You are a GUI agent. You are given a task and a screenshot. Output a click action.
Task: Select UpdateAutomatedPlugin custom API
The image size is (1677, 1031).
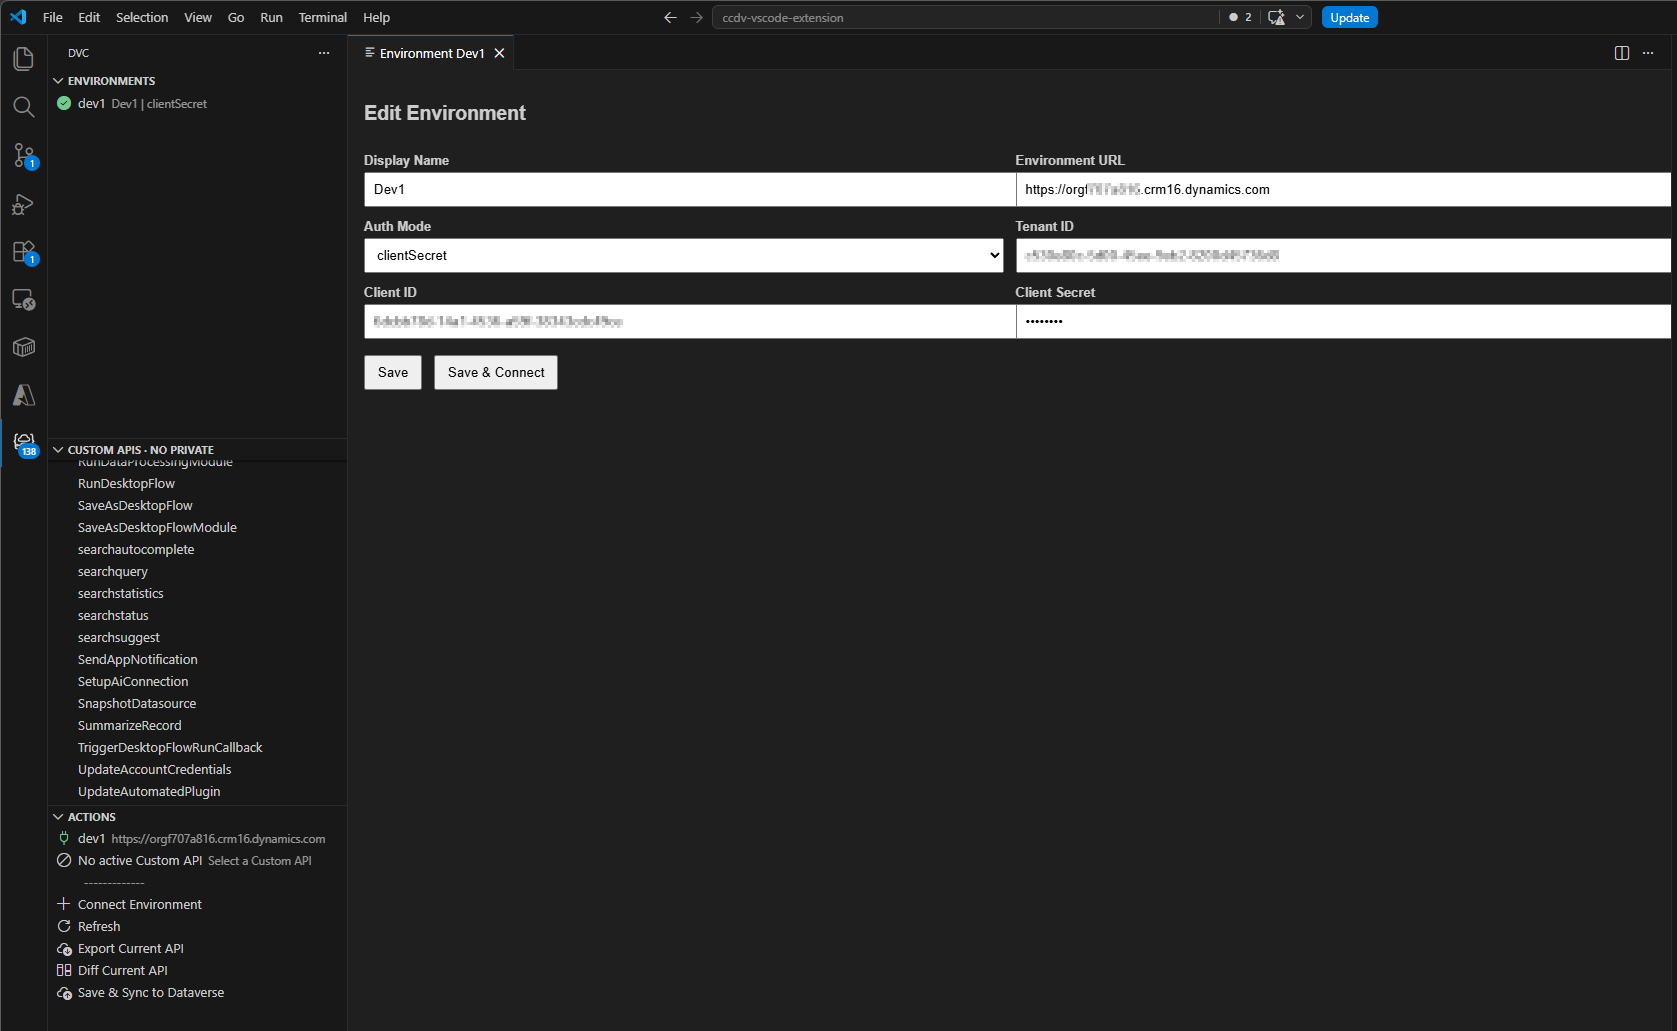coord(149,791)
